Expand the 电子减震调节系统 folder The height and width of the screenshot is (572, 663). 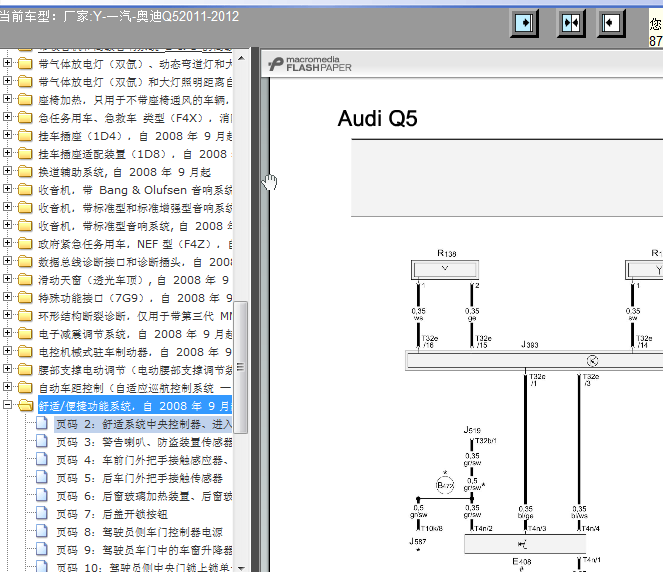pos(7,333)
